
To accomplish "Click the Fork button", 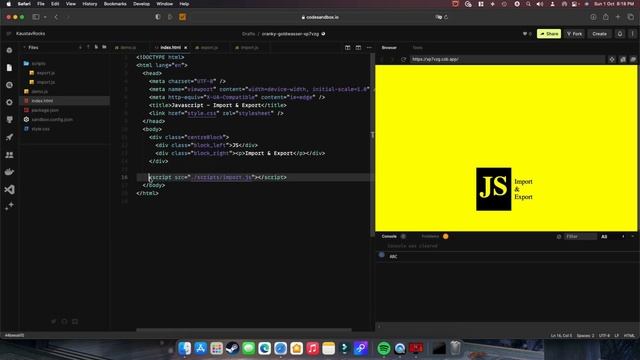I will tap(575, 34).
